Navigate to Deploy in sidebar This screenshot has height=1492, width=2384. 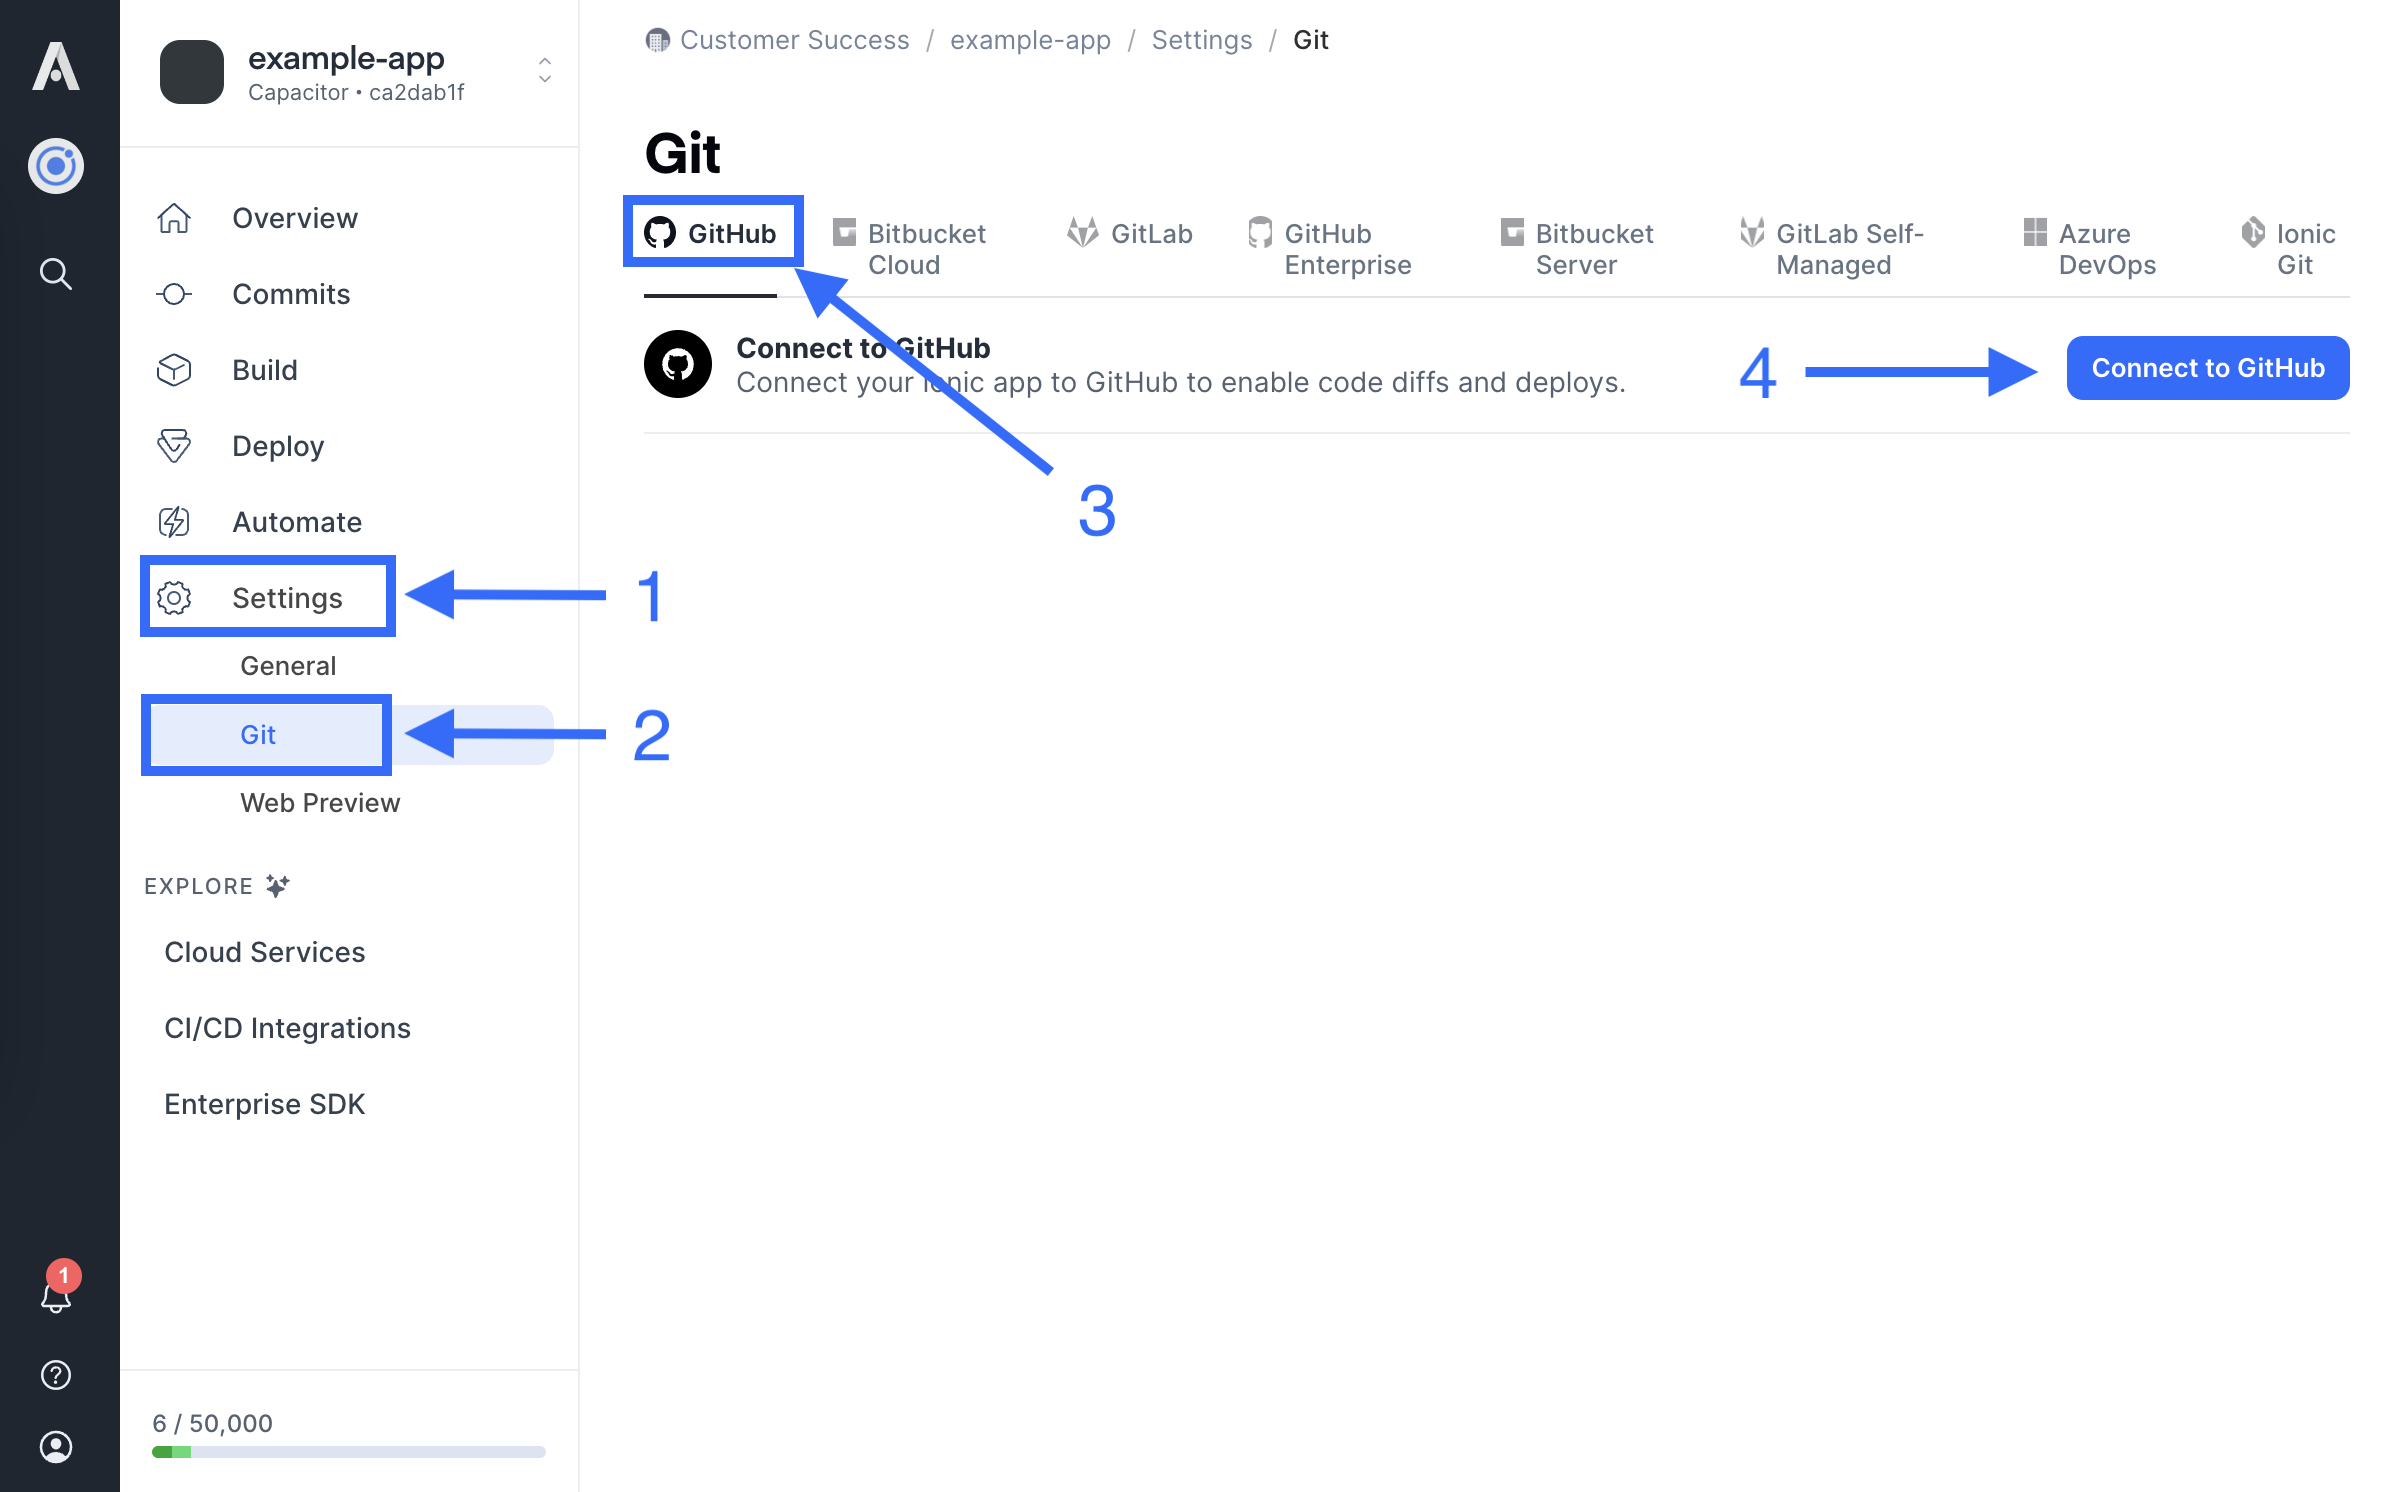coord(278,446)
